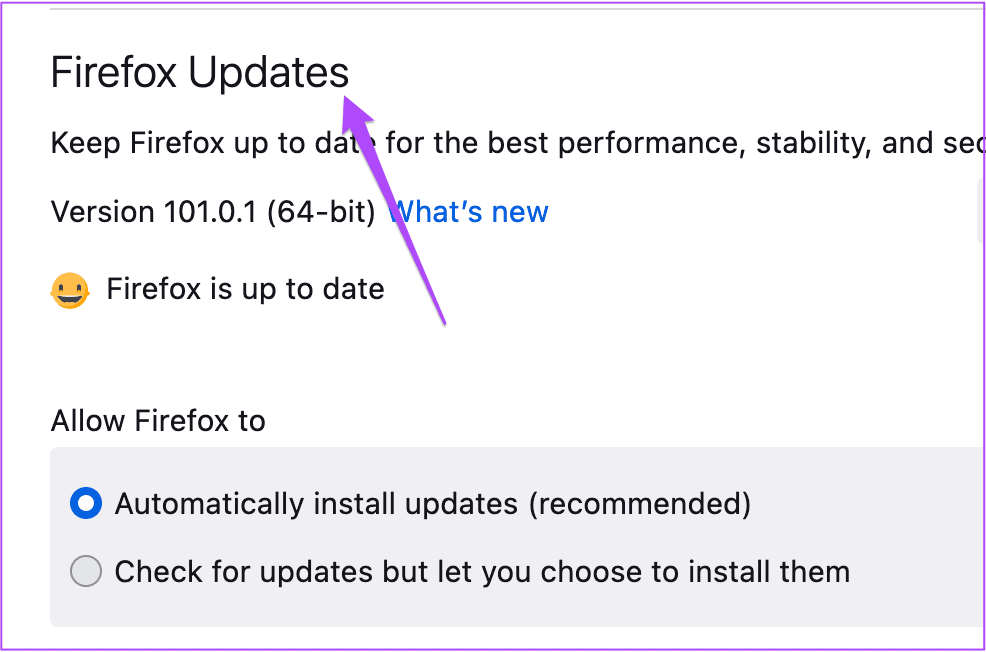Click the Allow Firefox to label
The height and width of the screenshot is (652, 986).
tap(158, 421)
